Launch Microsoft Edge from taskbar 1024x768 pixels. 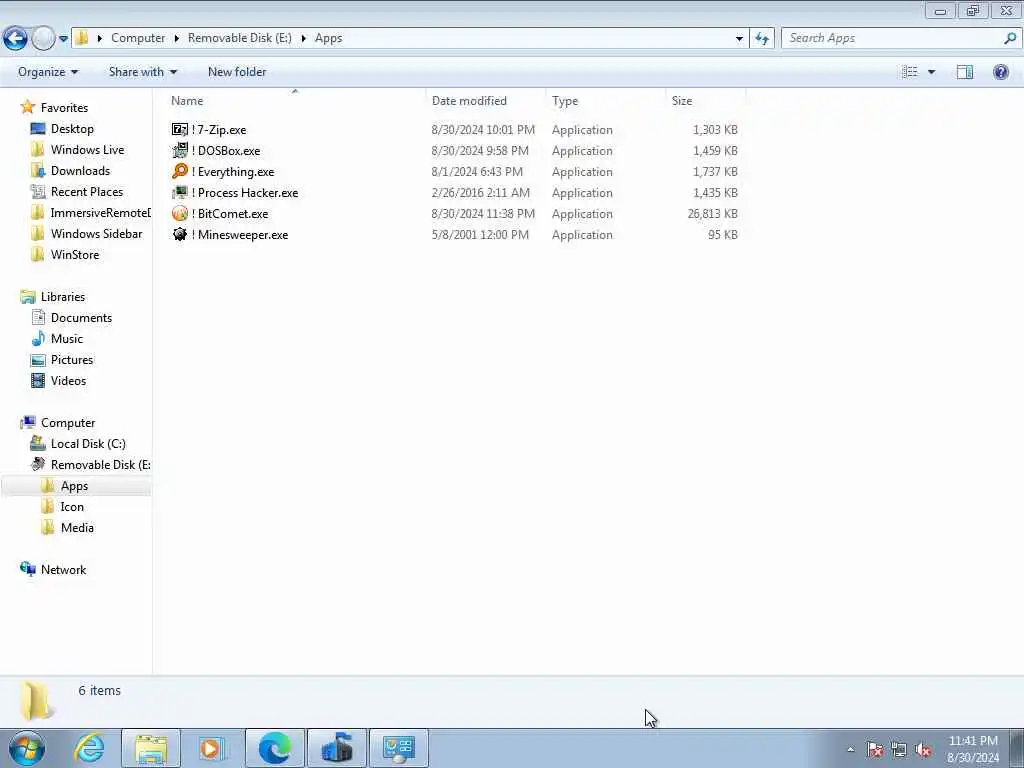point(274,748)
